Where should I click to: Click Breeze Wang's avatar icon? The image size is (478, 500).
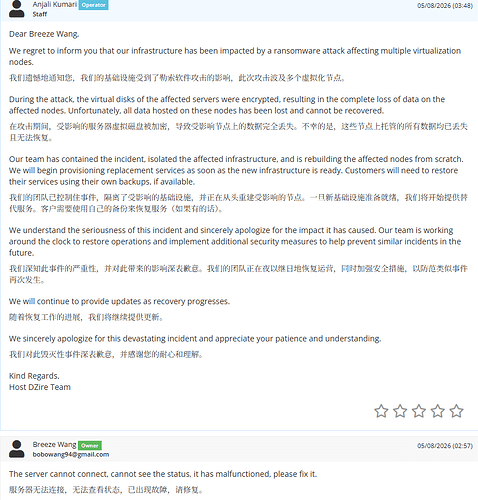pyautogui.click(x=16, y=449)
